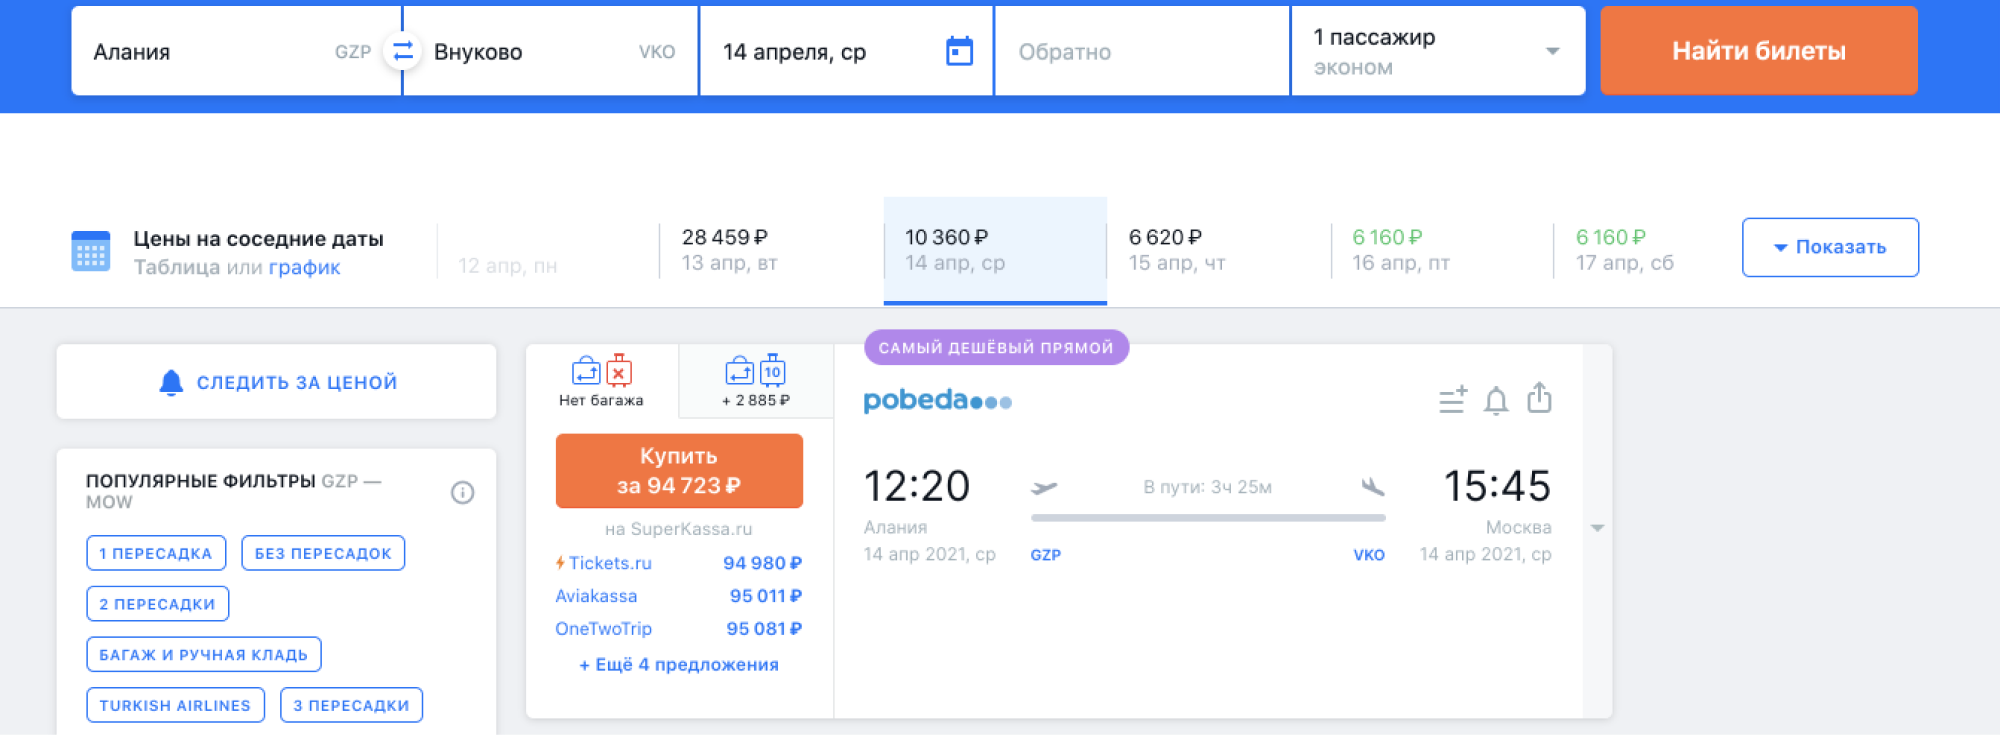Click return date field Обратно
This screenshot has width=2000, height=735.
point(1142,51)
